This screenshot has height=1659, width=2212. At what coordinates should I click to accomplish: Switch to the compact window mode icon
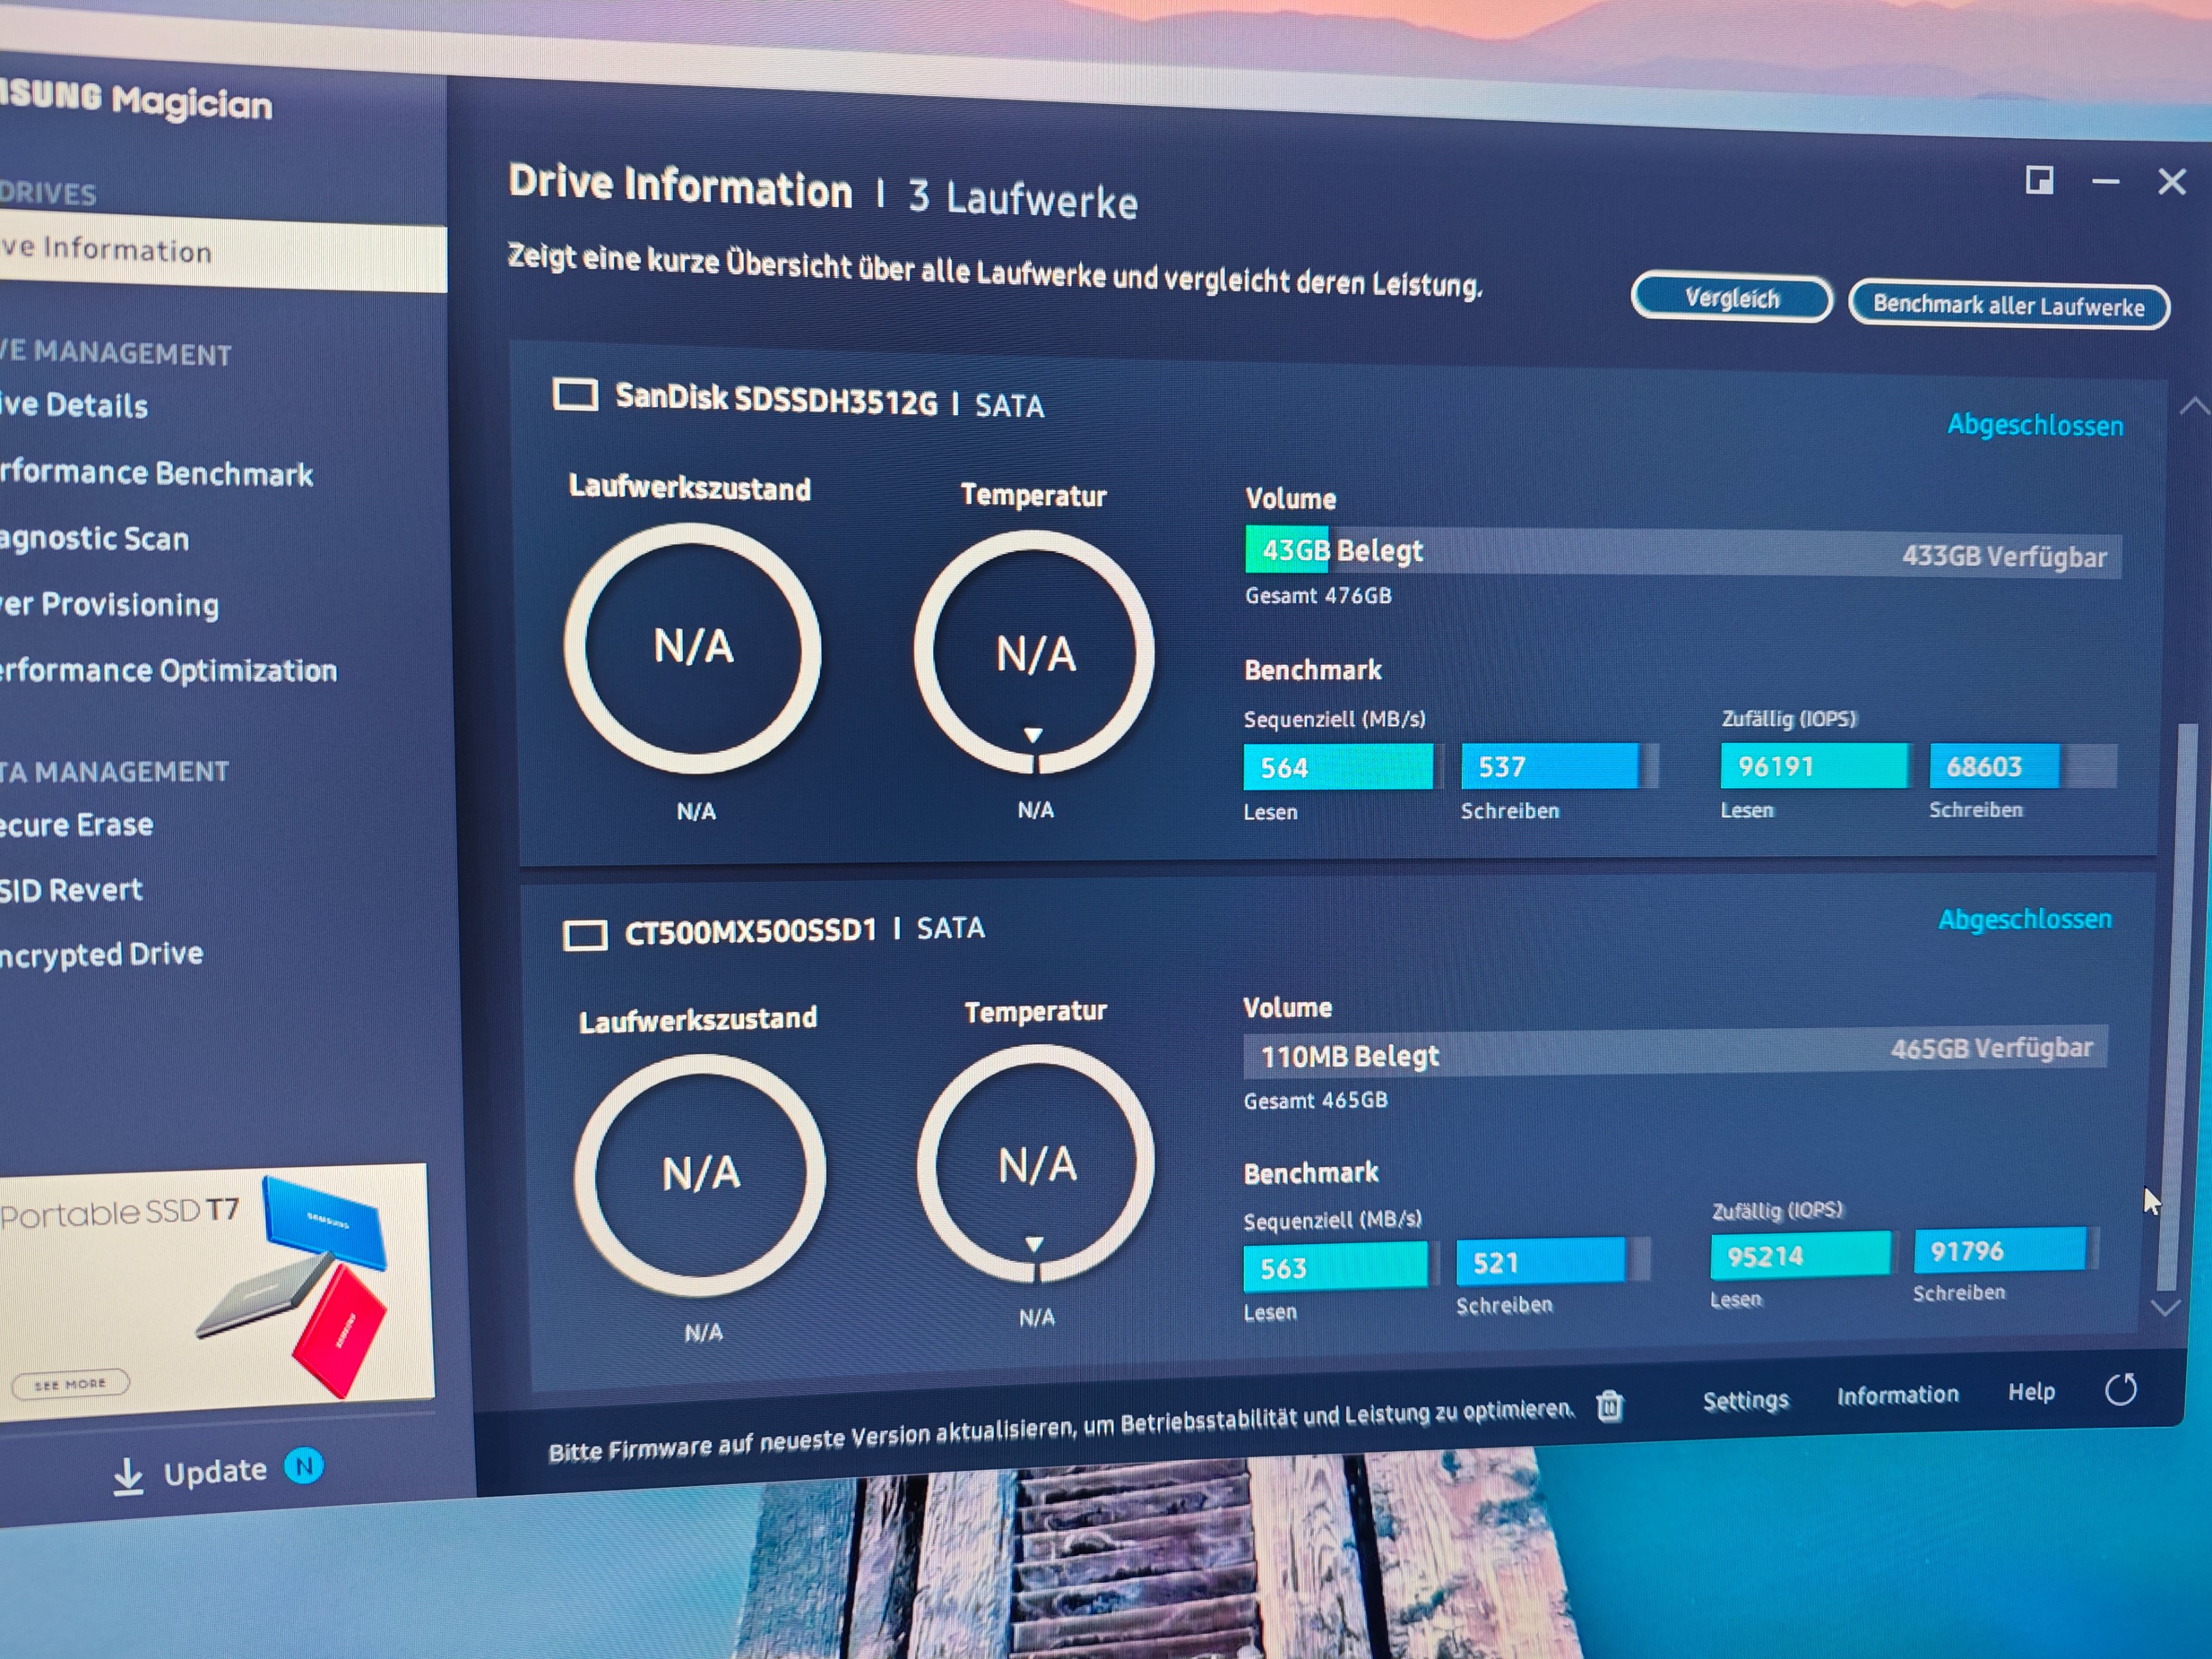coord(2039,180)
